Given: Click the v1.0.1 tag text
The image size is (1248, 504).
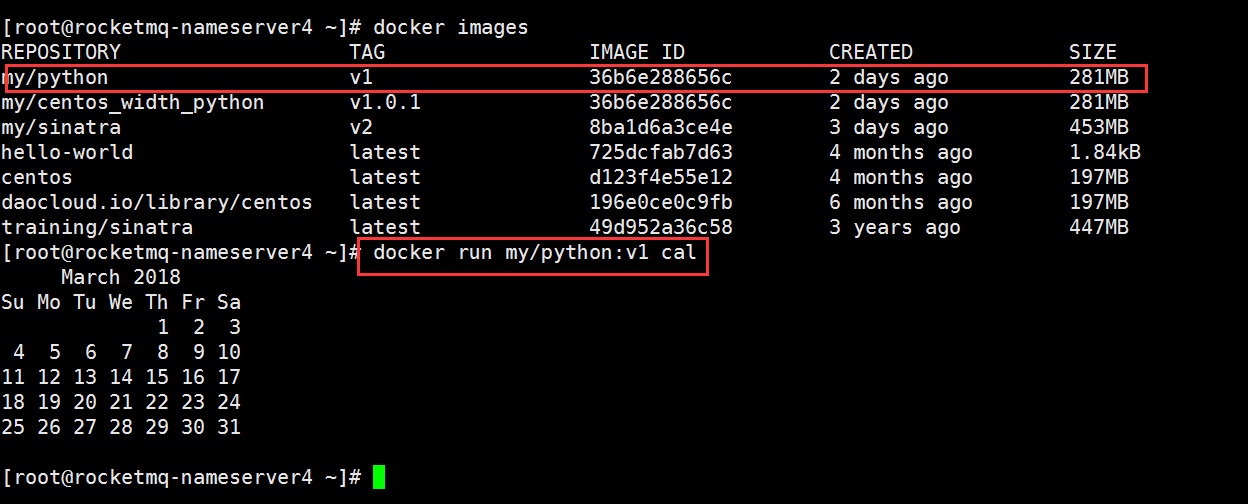Looking at the screenshot, I should 385,102.
